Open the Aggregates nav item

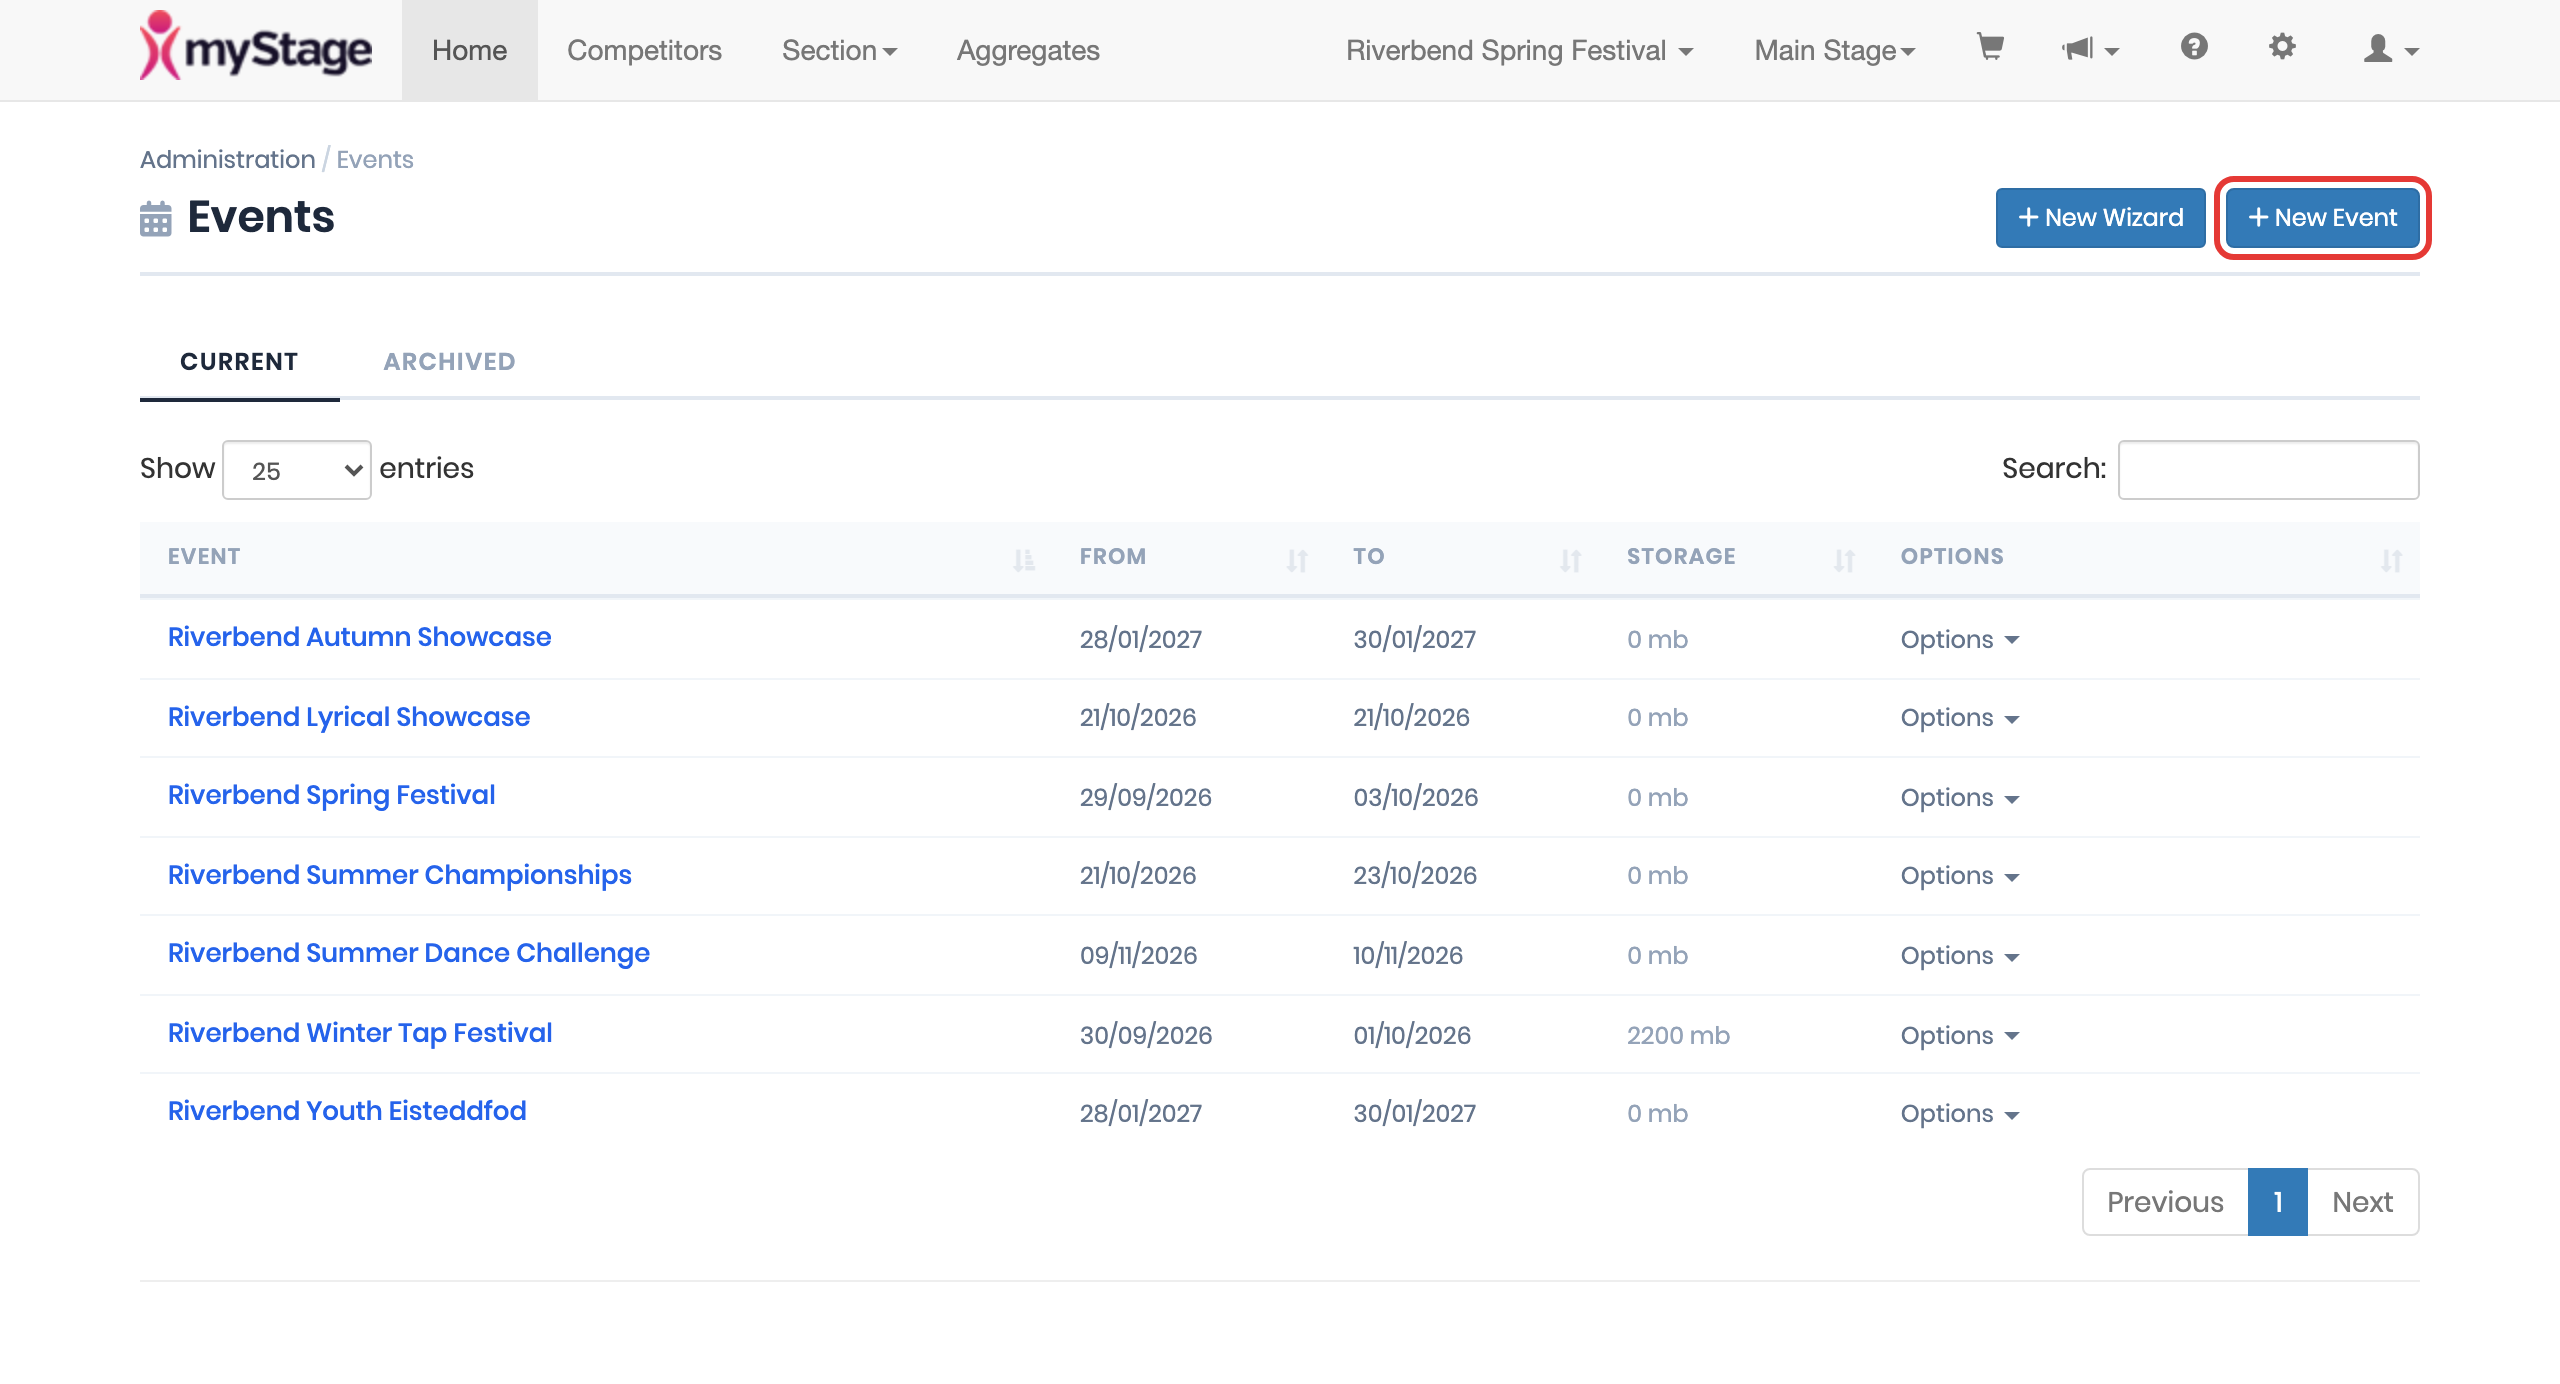[1028, 50]
